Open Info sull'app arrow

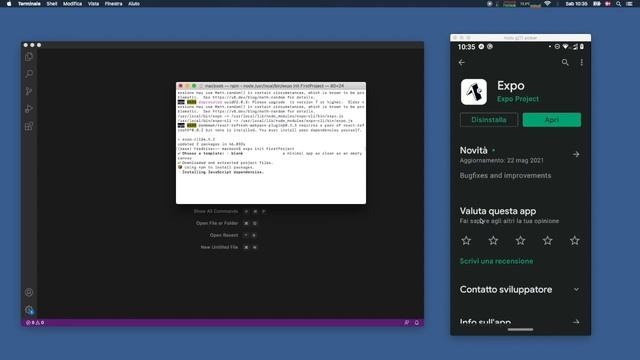[x=576, y=322]
